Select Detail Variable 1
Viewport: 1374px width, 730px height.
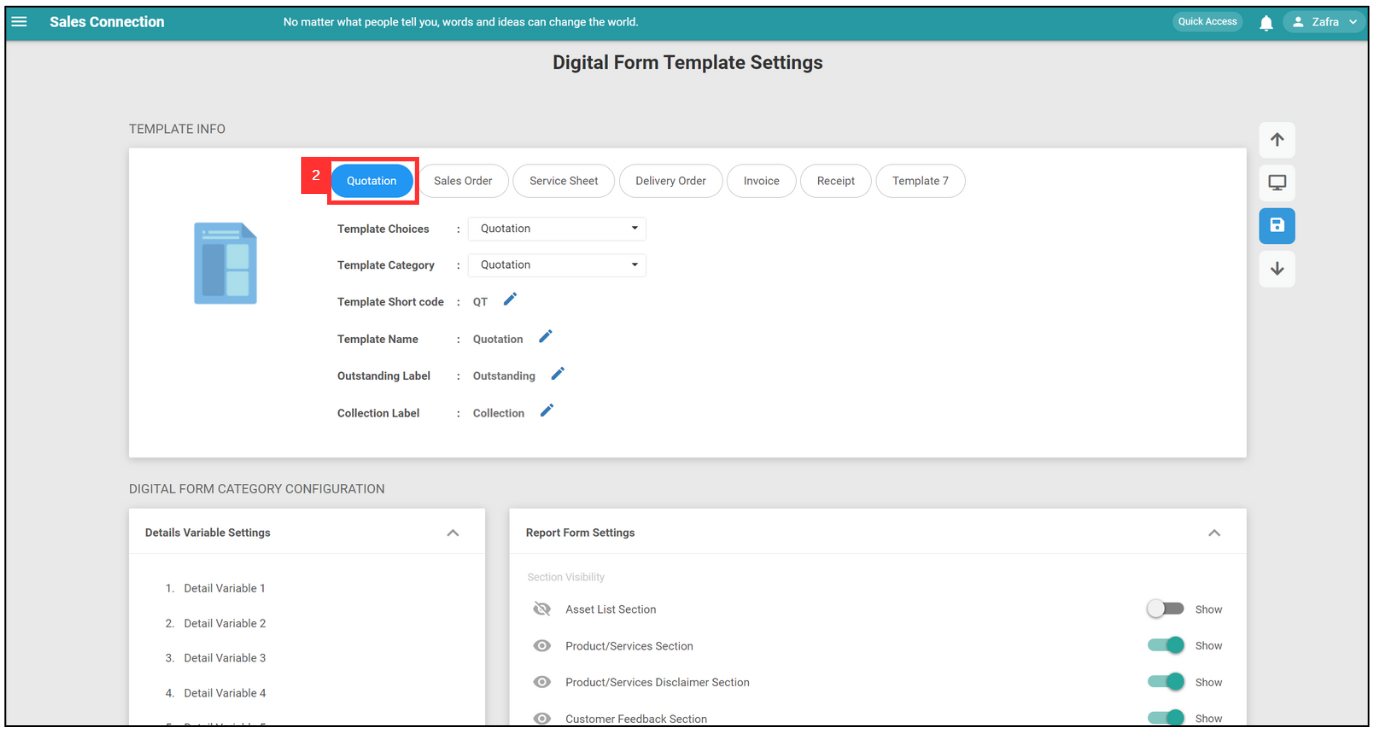tap(224, 588)
